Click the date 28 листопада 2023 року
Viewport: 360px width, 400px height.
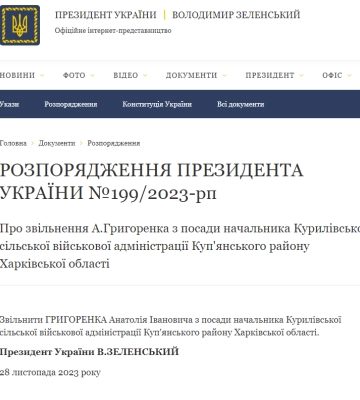coord(50,372)
